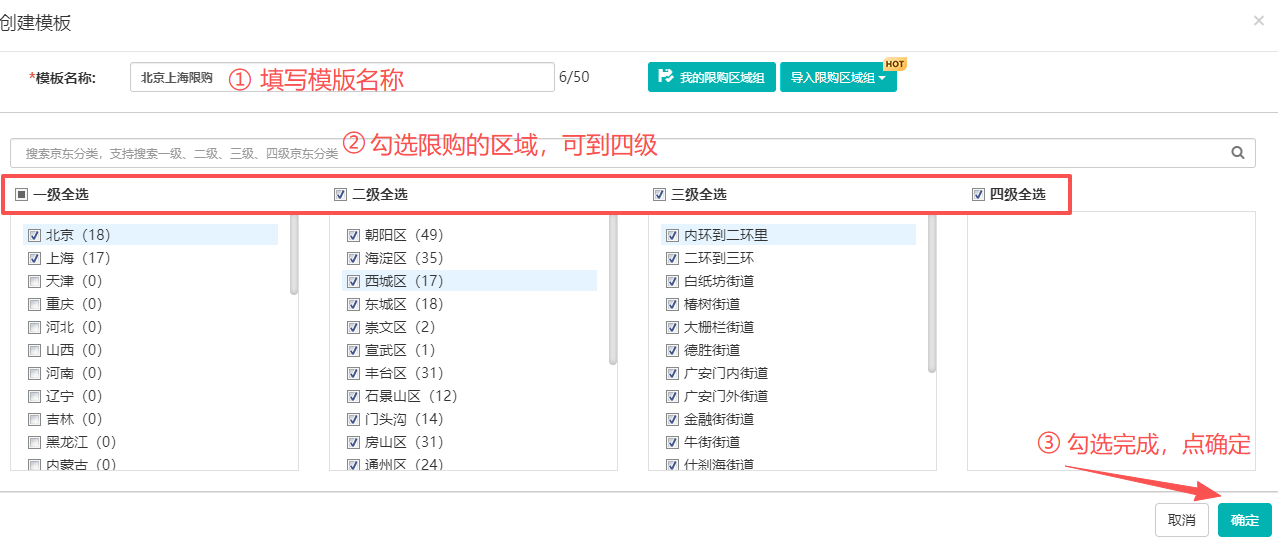This screenshot has height=543, width=1278.
Task: Close the create template dialog
Action: pyautogui.click(x=1258, y=21)
